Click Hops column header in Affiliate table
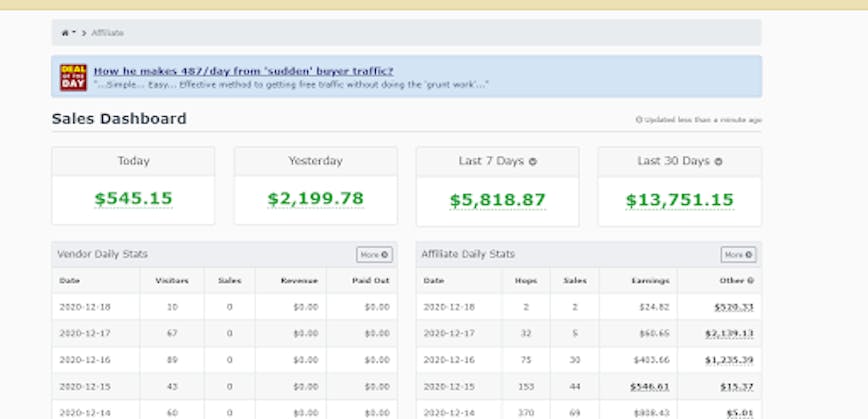The width and height of the screenshot is (868, 419). pos(526,281)
